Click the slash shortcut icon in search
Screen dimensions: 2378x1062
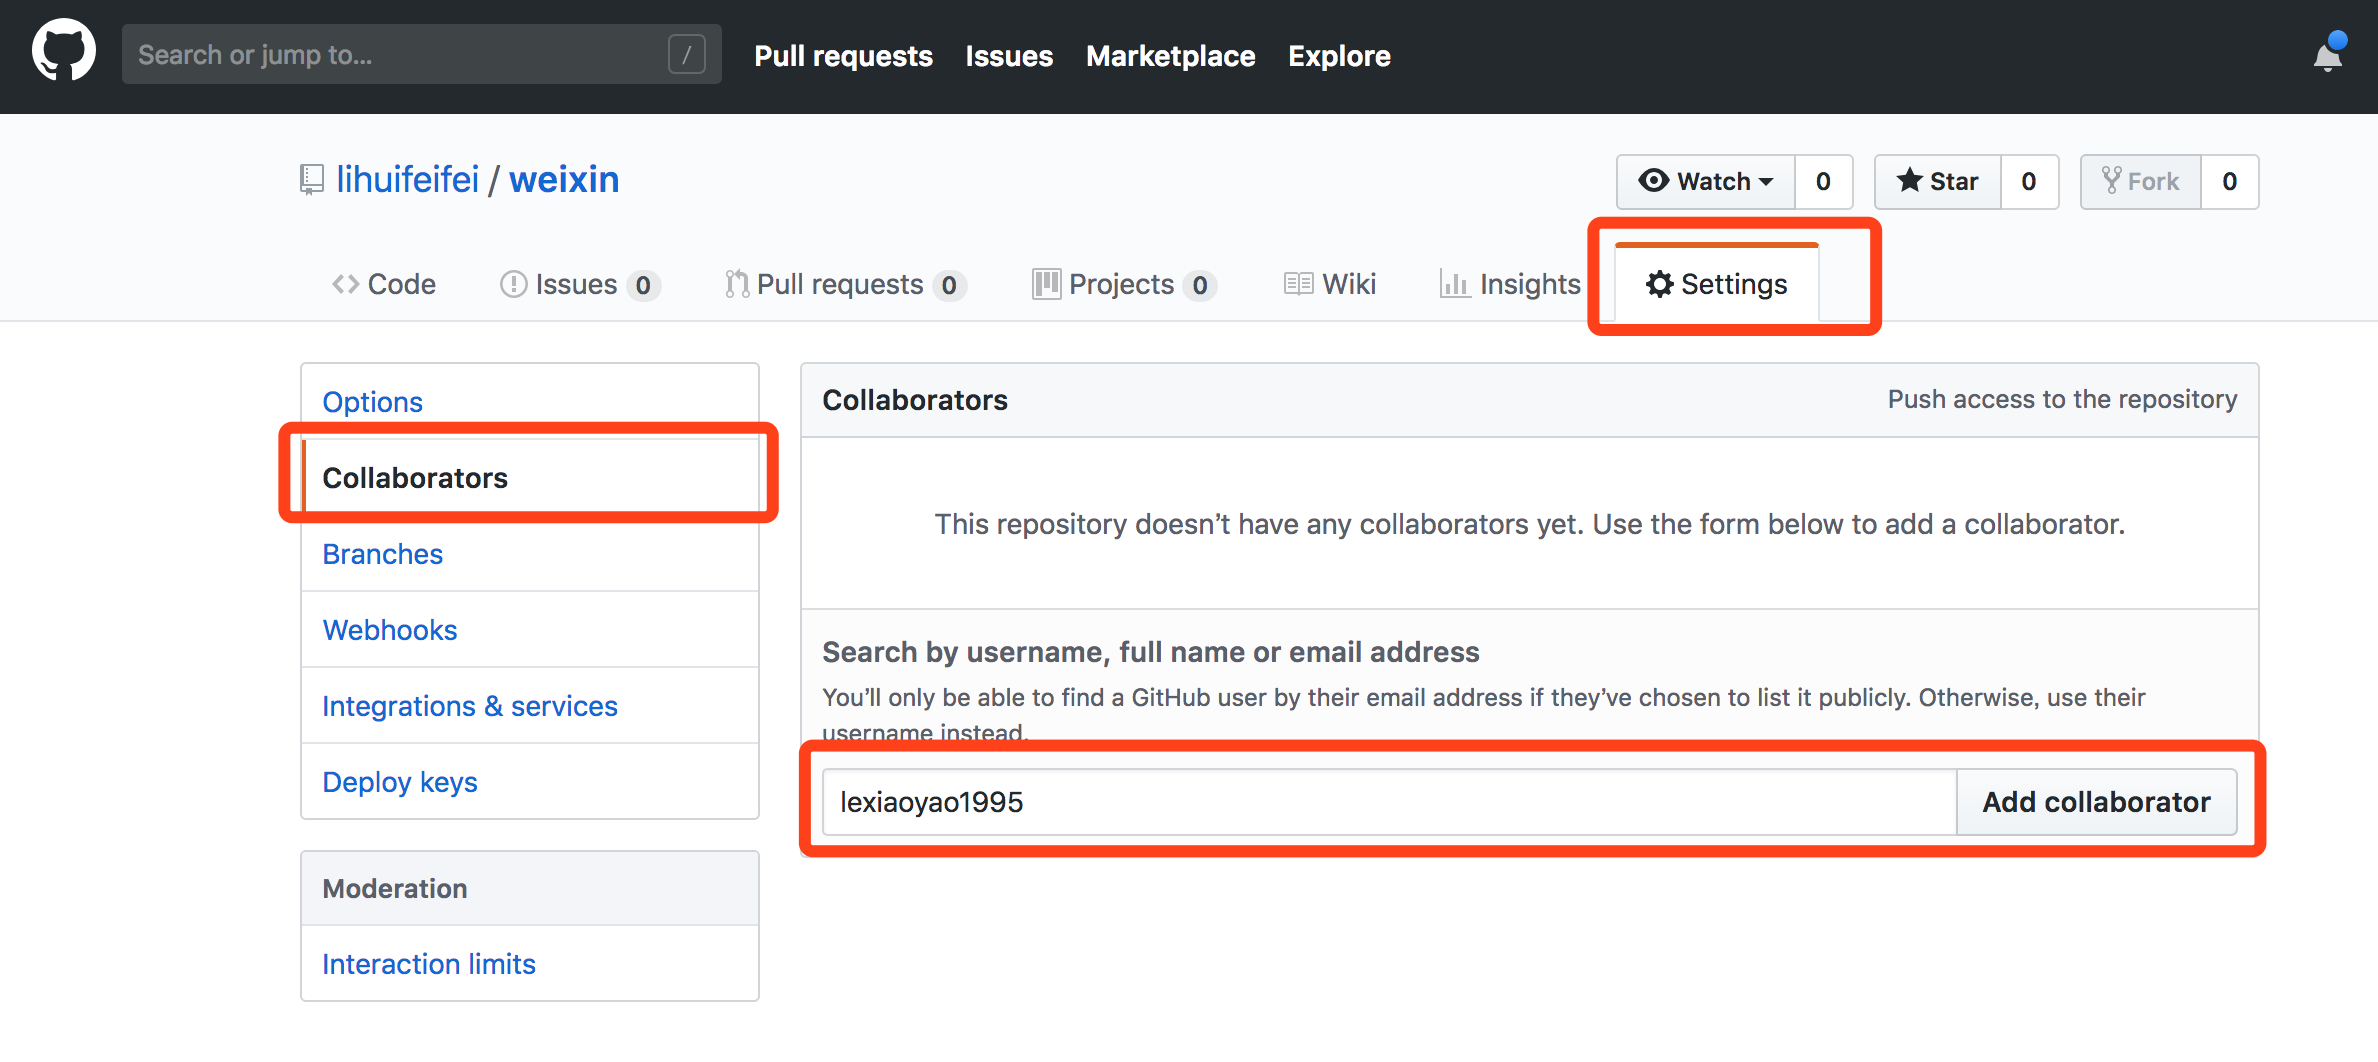tap(687, 54)
